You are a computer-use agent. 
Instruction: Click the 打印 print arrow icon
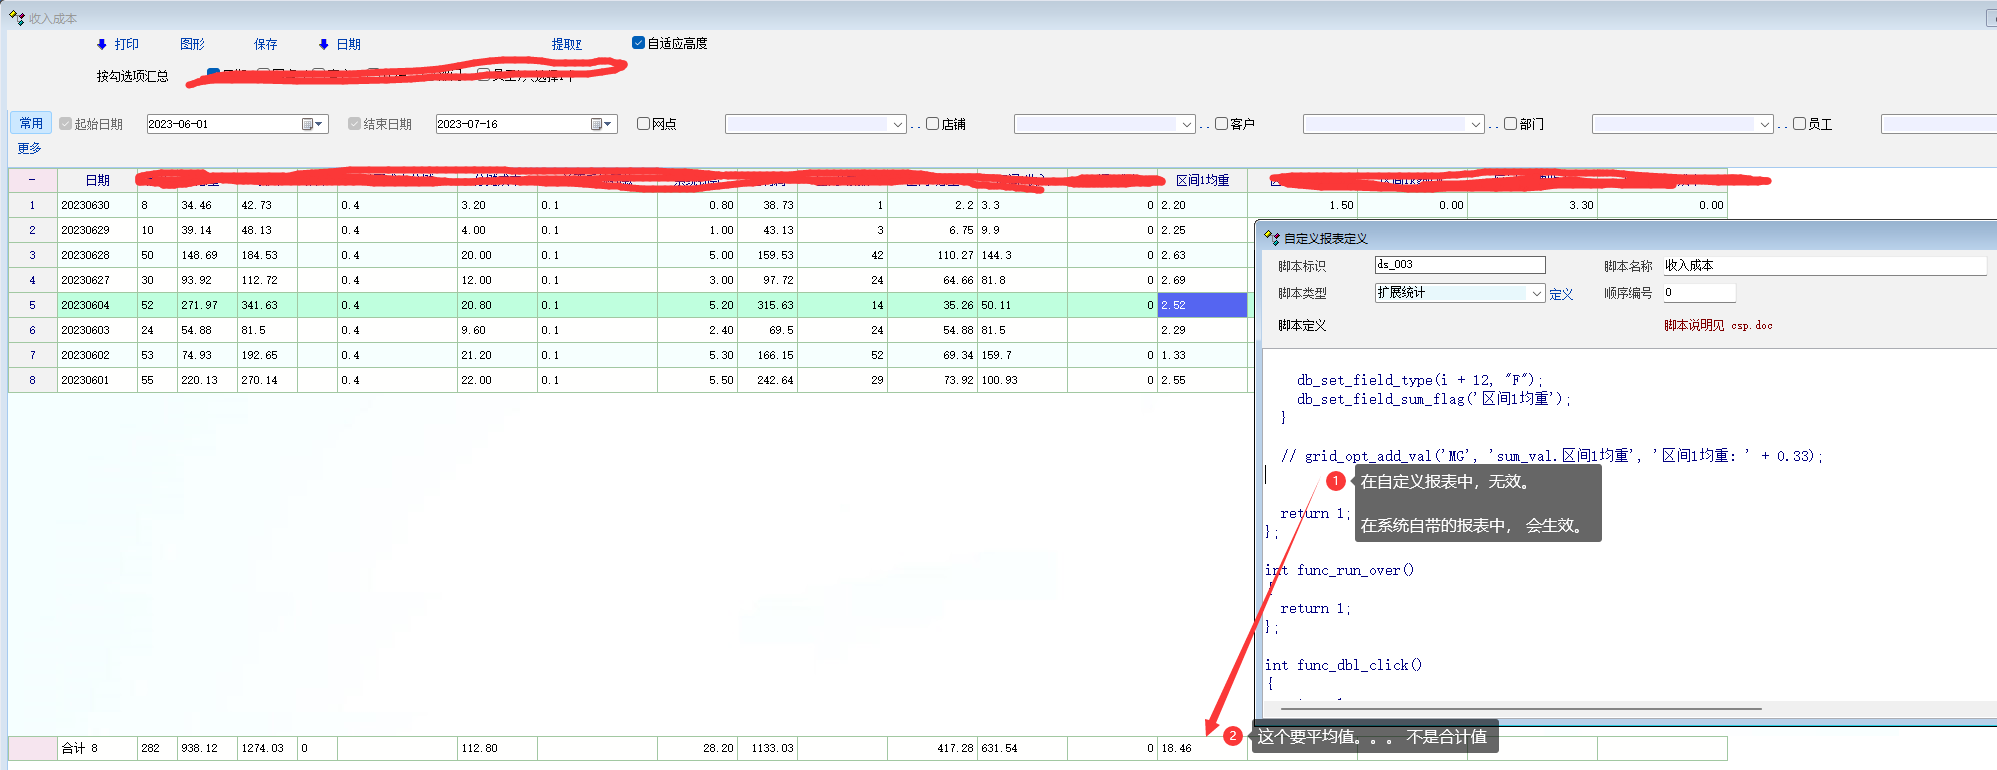102,44
